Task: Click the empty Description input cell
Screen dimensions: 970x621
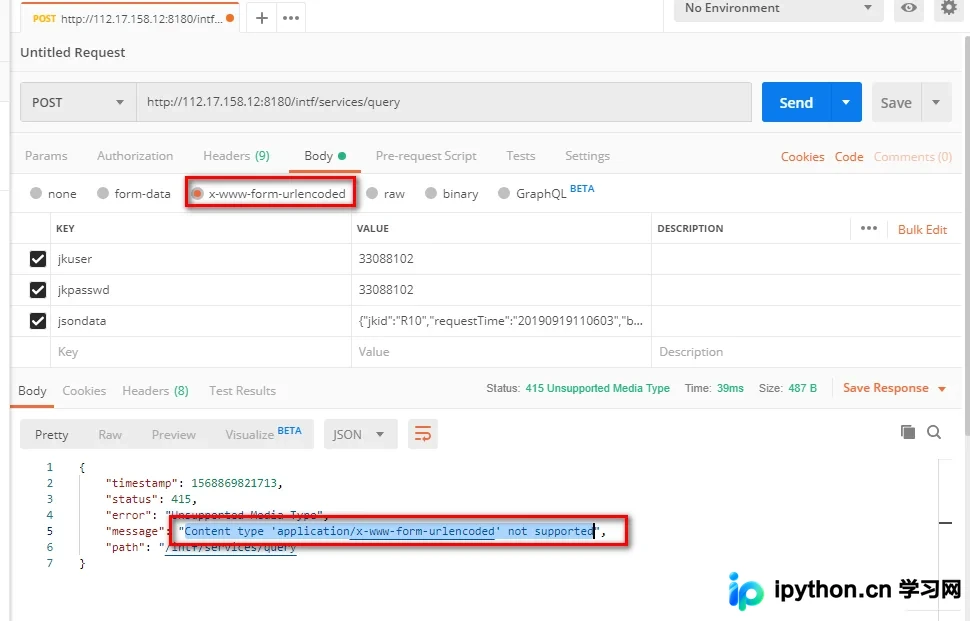Action: pyautogui.click(x=806, y=352)
